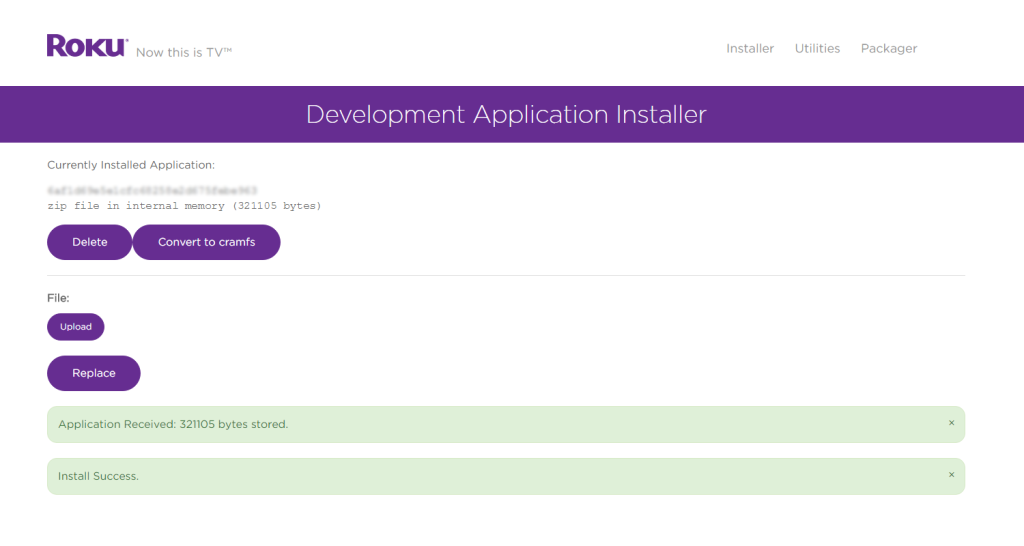The height and width of the screenshot is (546, 1024).
Task: Click the Roku logo
Action: click(86, 46)
